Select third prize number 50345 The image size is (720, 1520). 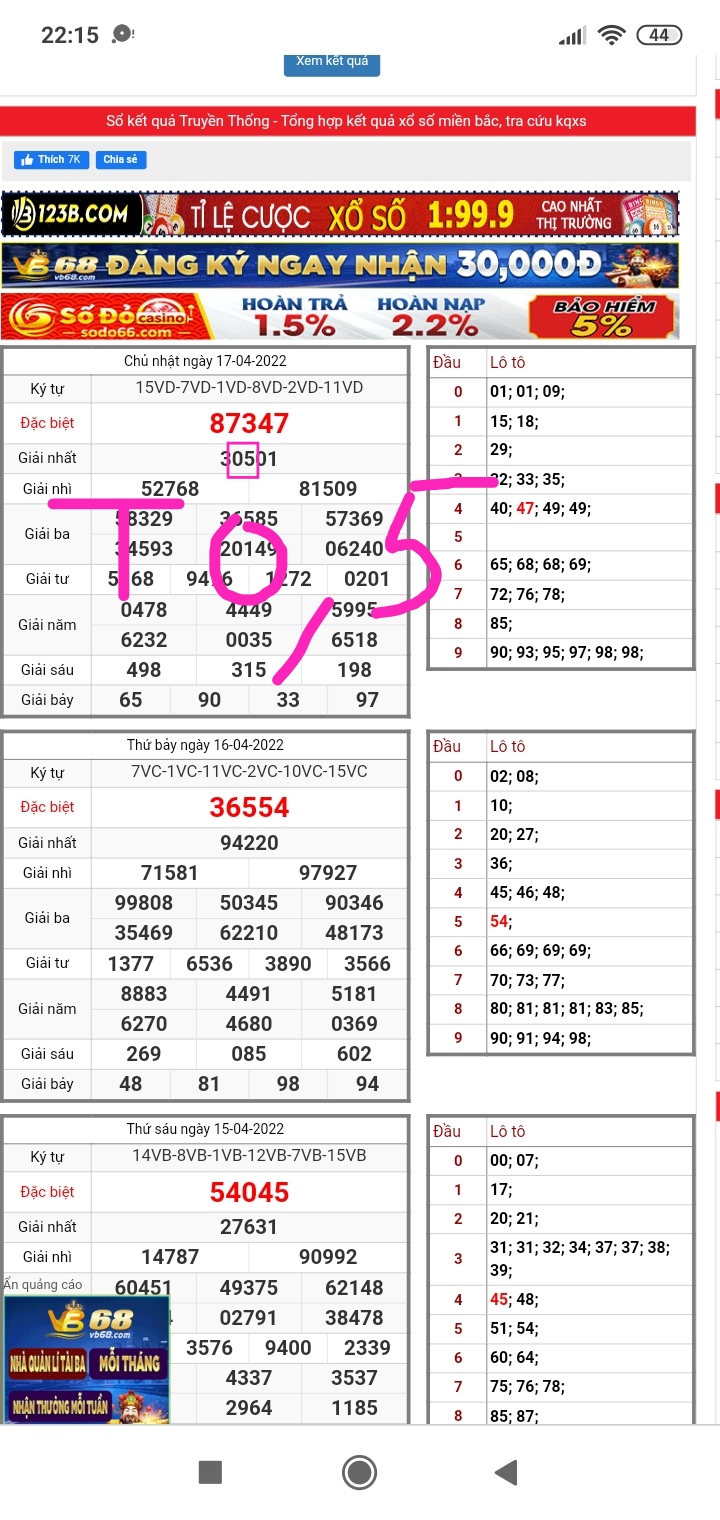249,903
